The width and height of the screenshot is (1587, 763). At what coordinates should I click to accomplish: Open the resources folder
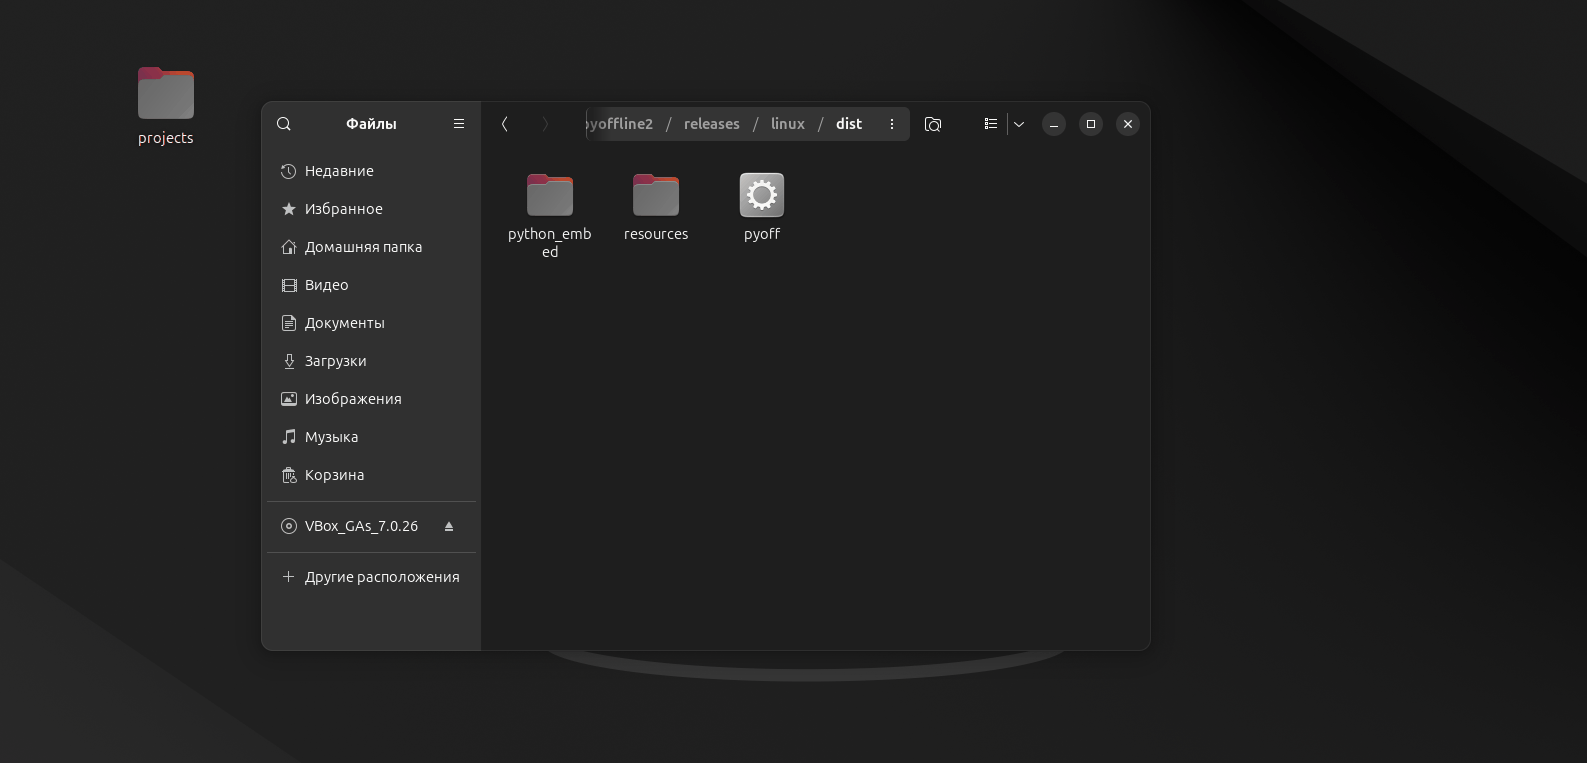tap(656, 195)
